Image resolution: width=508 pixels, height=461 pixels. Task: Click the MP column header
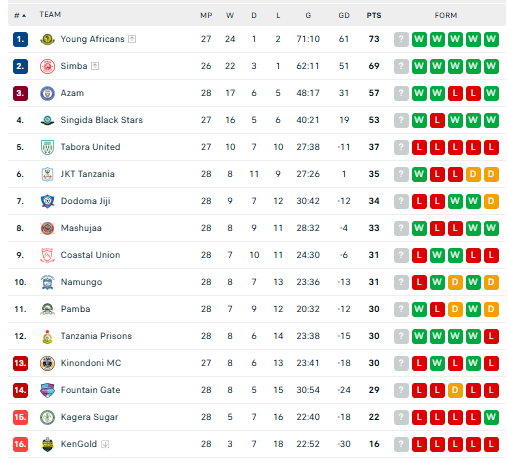[x=206, y=15]
